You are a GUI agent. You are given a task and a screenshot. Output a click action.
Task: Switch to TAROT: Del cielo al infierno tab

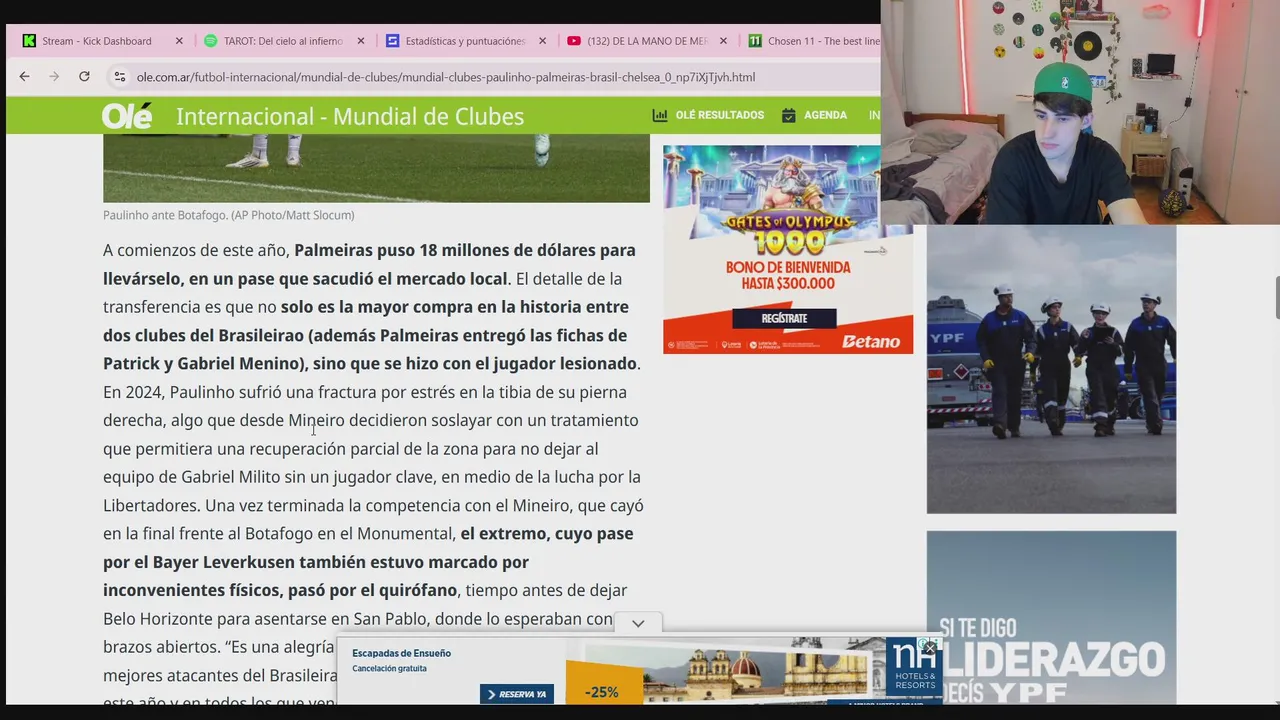[x=283, y=41]
